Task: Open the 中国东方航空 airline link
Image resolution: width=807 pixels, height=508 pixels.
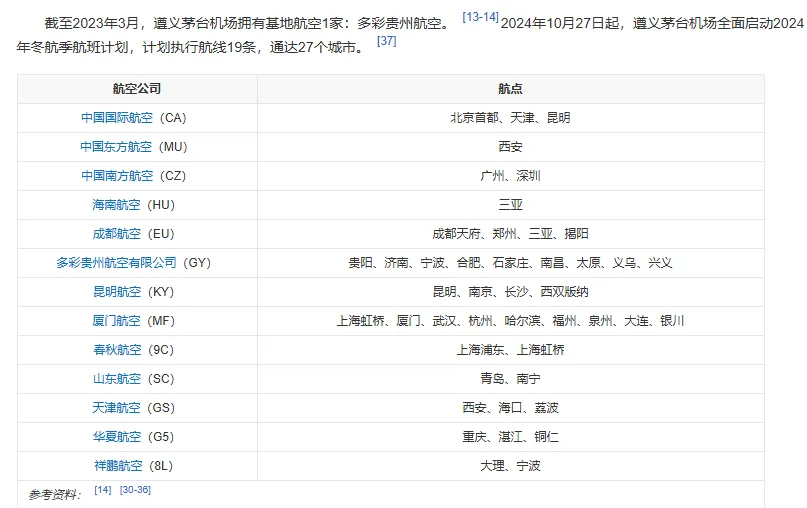Action: [116, 147]
